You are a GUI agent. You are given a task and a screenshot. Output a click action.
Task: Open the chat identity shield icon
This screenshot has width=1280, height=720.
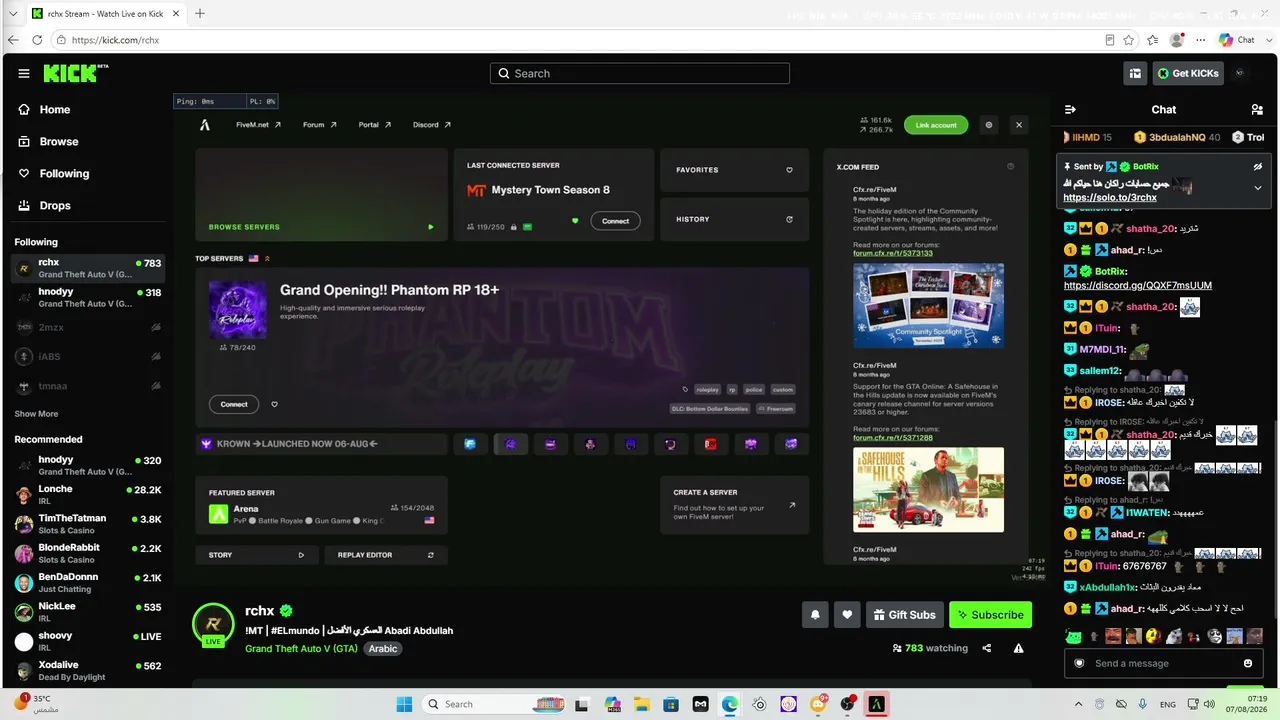pos(1079,663)
